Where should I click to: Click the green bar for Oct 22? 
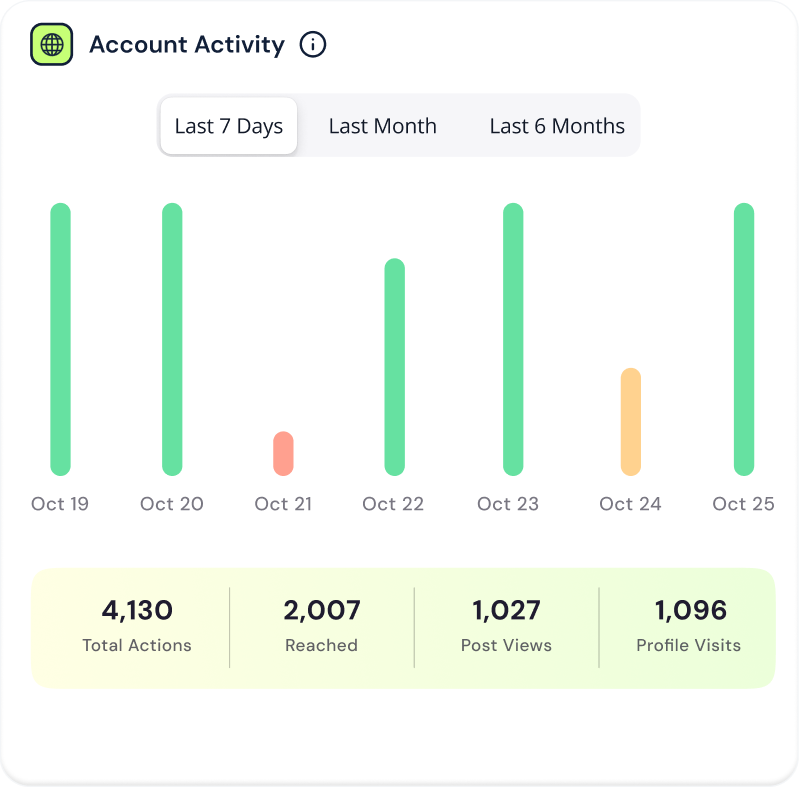pyautogui.click(x=394, y=367)
